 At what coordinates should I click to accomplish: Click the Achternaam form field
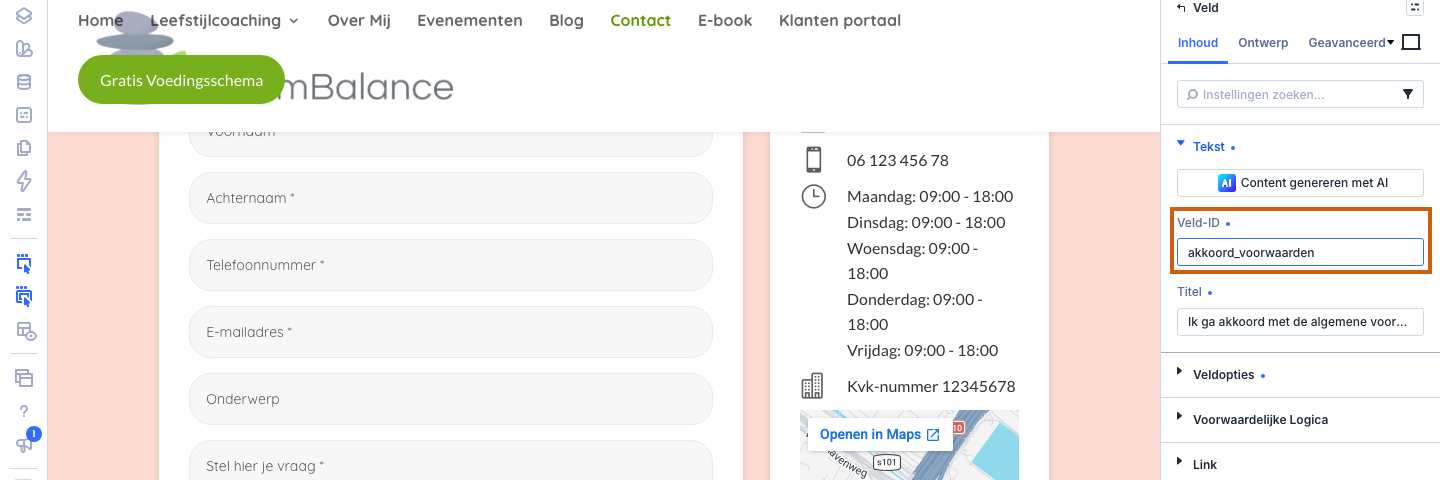[451, 198]
